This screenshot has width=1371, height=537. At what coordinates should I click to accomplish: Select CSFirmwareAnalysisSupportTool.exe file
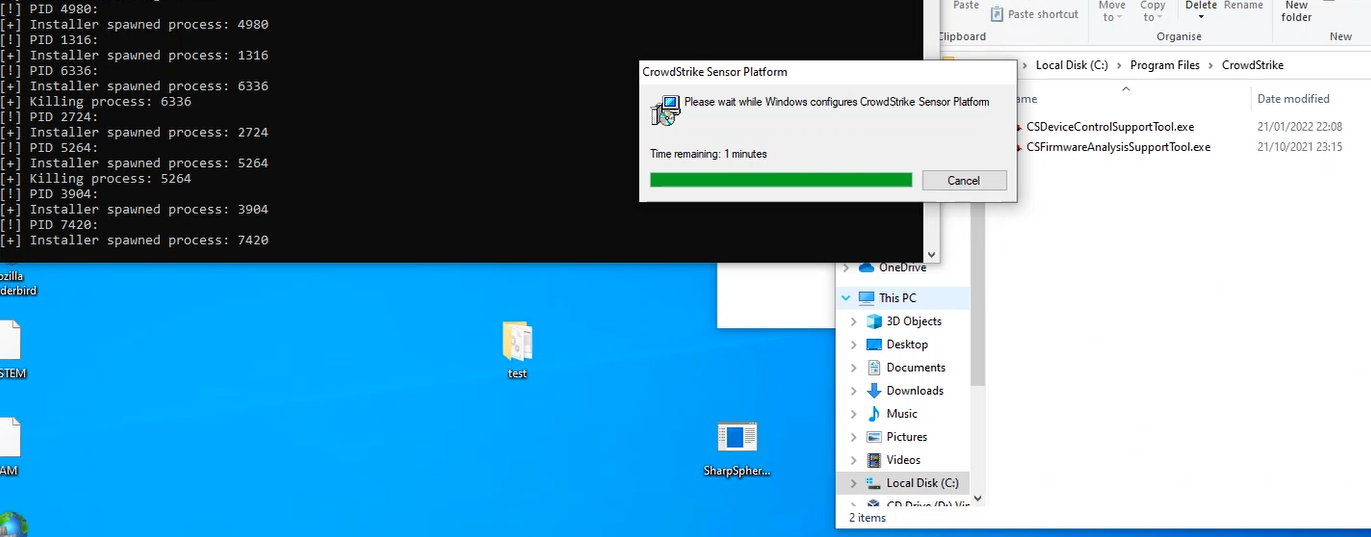1118,147
